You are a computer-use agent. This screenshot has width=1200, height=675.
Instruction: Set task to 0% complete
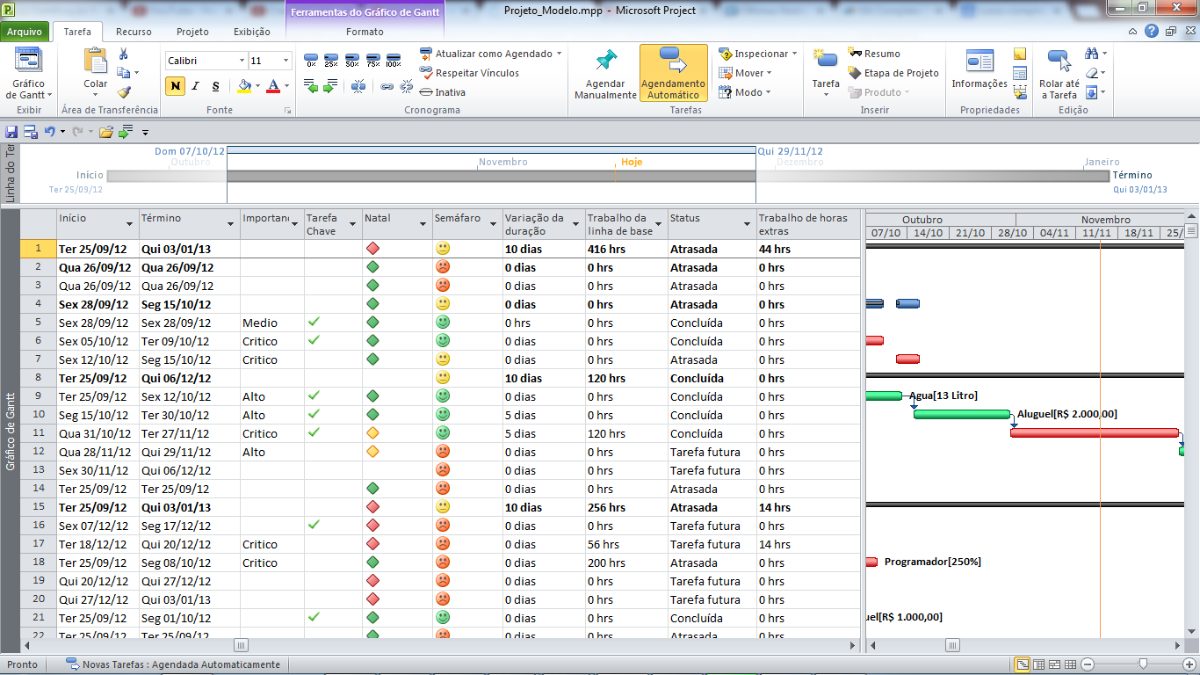[x=311, y=60]
